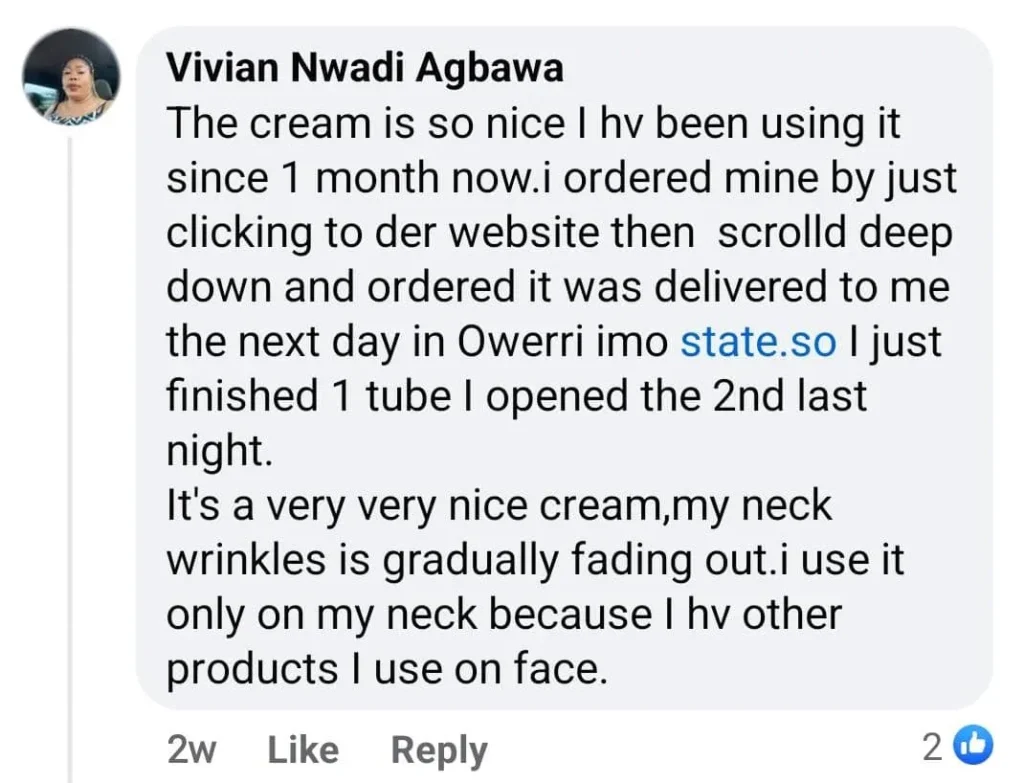Click the vertical thread line below avatar
The height and width of the screenshot is (783, 1024).
point(70,450)
